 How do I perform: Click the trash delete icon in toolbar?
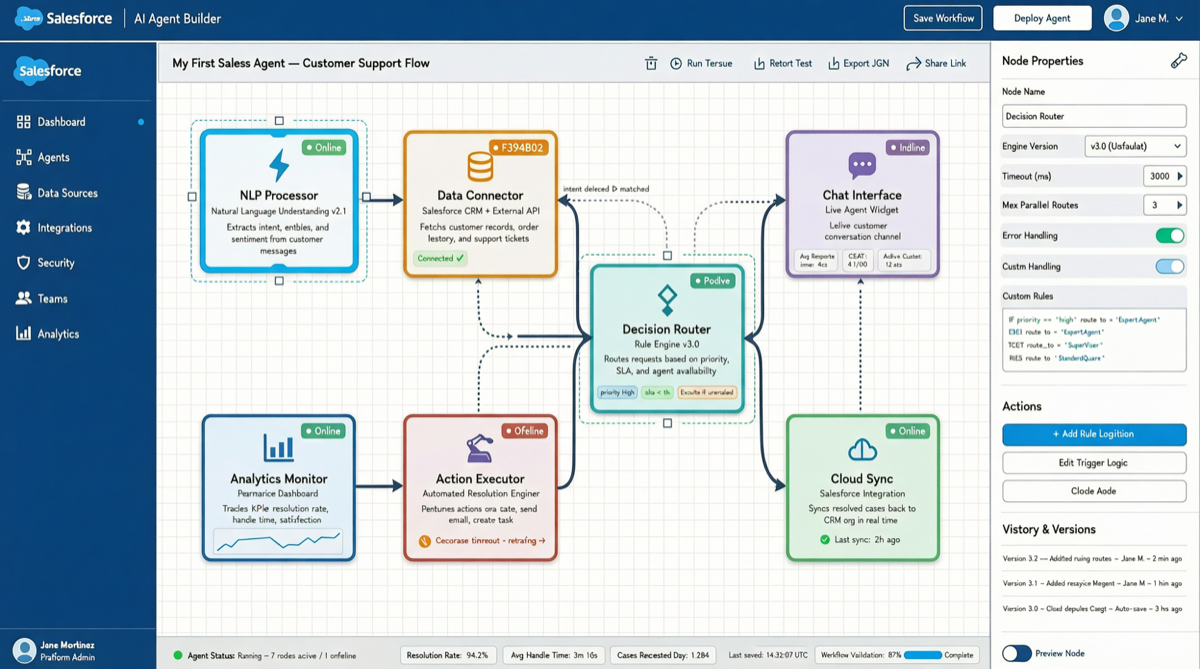click(651, 63)
